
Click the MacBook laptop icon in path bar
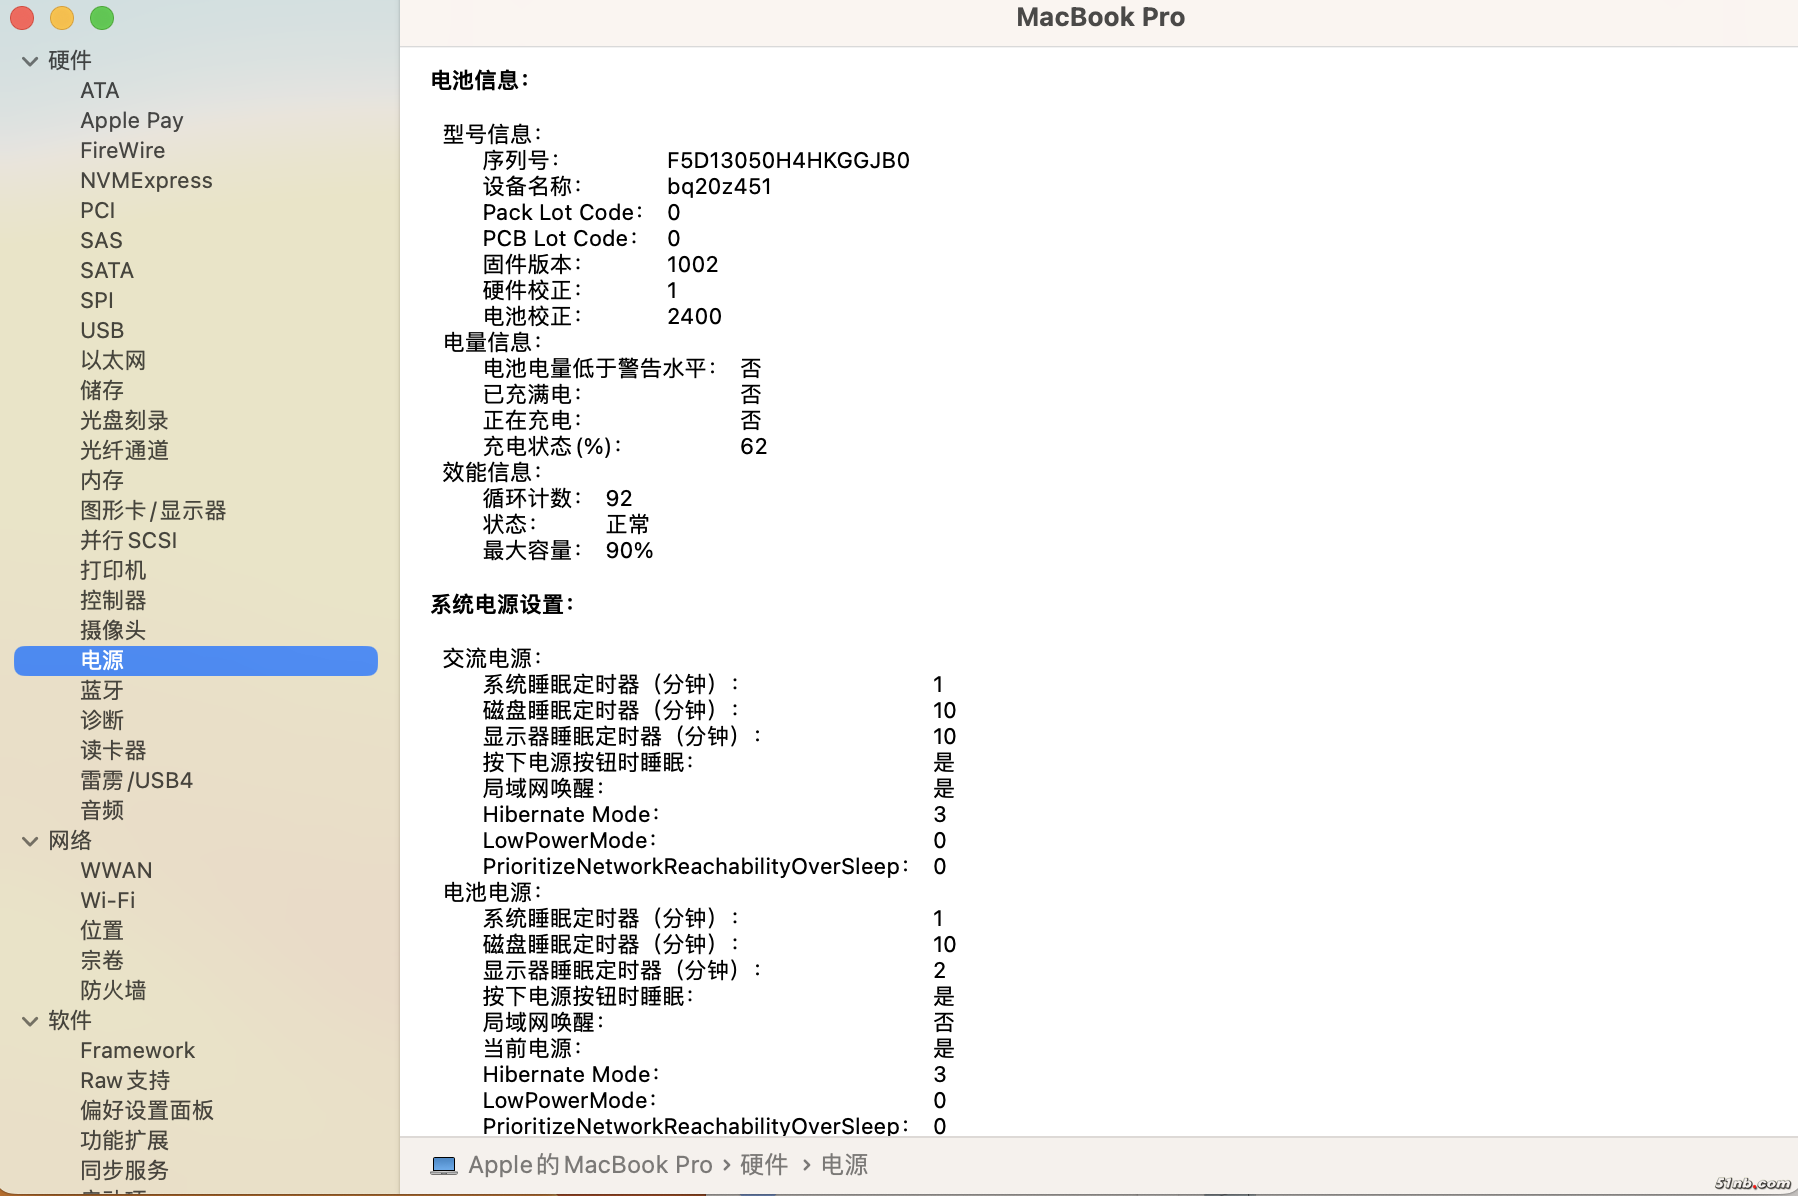pos(444,1165)
